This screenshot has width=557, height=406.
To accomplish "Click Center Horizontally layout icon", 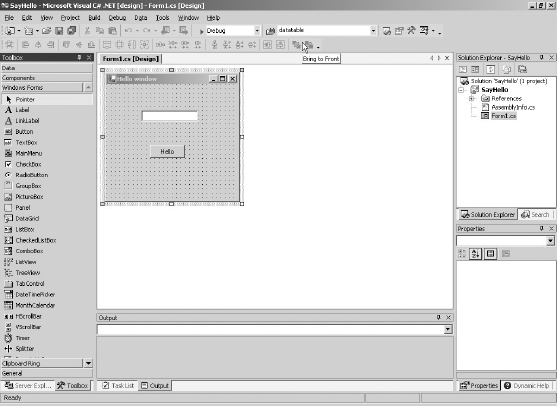I will [267, 45].
